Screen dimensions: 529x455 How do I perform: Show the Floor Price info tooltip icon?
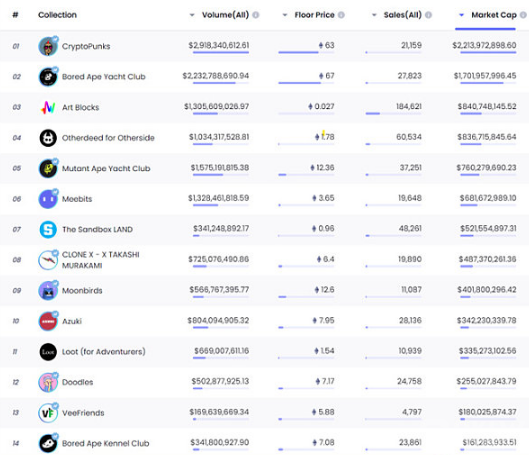[341, 15]
